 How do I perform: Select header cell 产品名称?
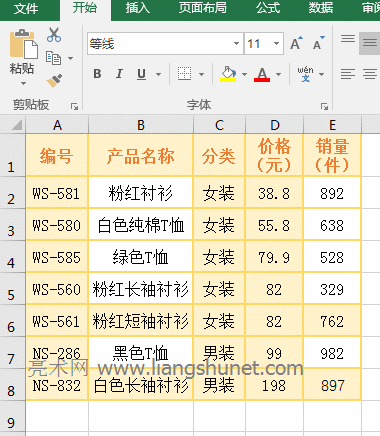141,156
